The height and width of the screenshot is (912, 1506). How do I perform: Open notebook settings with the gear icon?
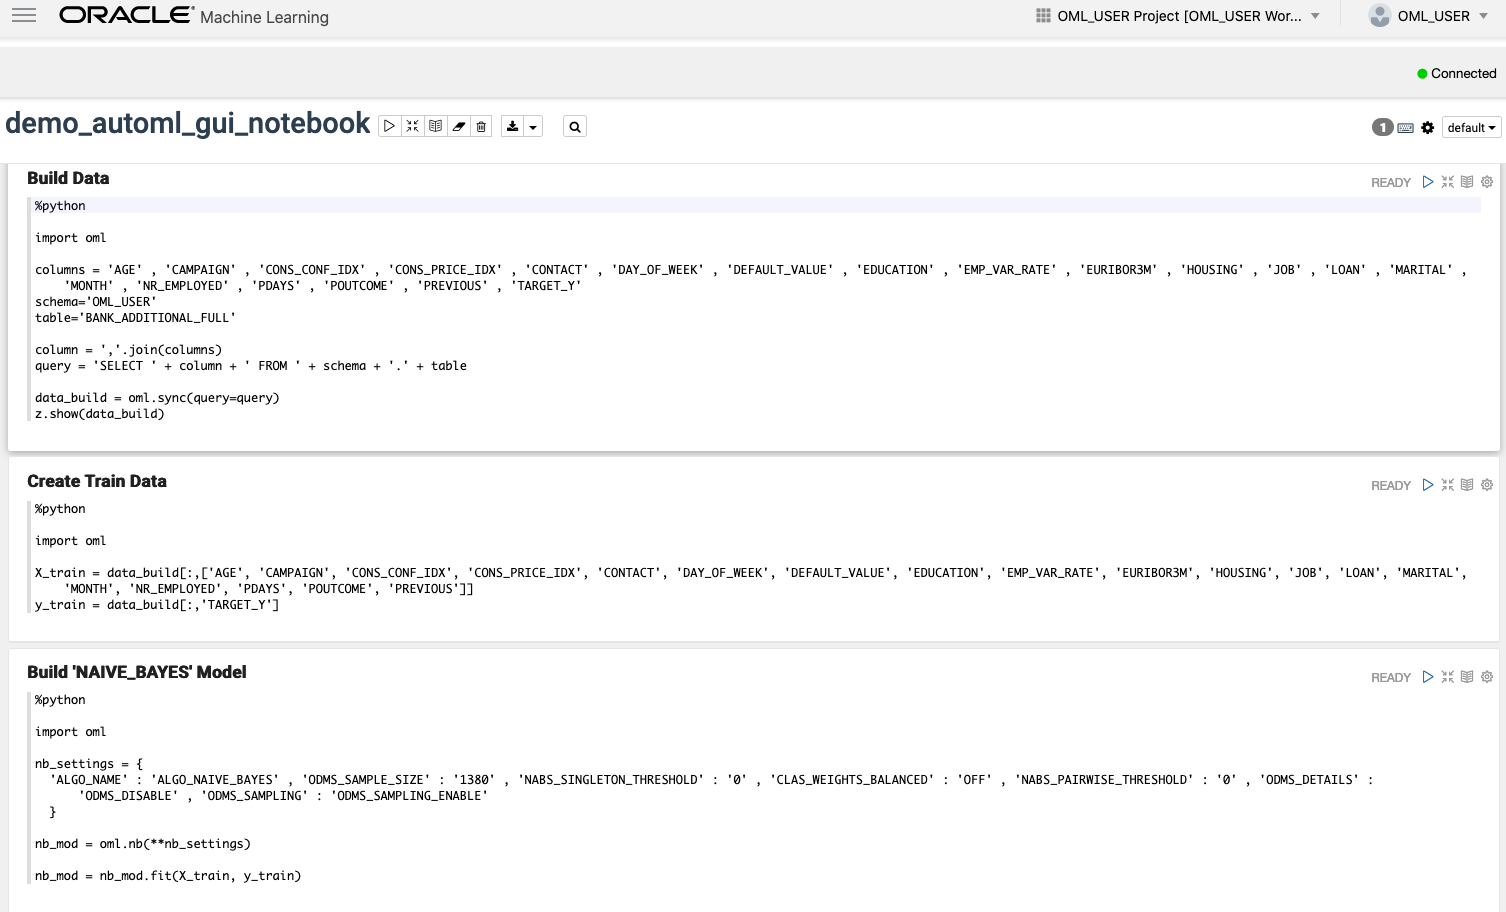pyautogui.click(x=1428, y=127)
